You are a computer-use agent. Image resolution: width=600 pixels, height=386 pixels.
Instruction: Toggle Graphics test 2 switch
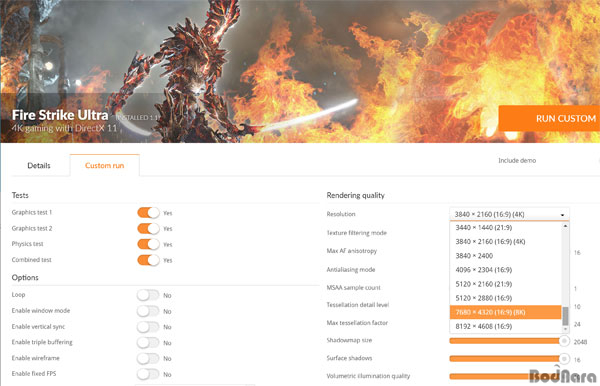[148, 228]
